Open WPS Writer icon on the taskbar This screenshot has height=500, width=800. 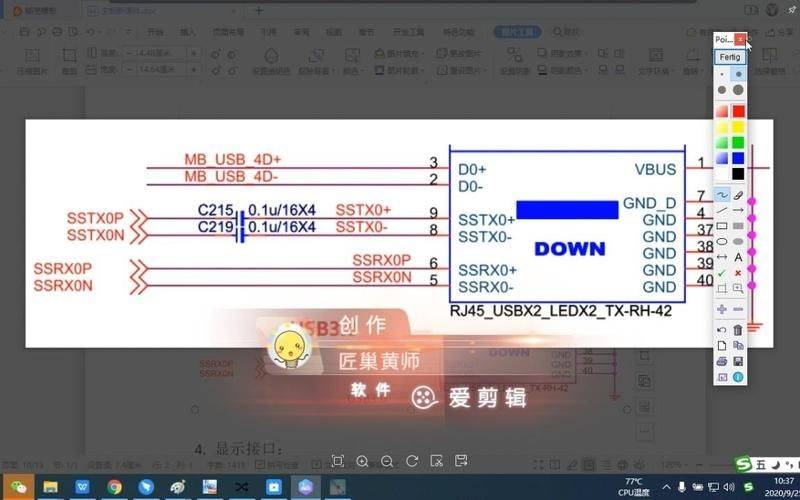coord(82,487)
